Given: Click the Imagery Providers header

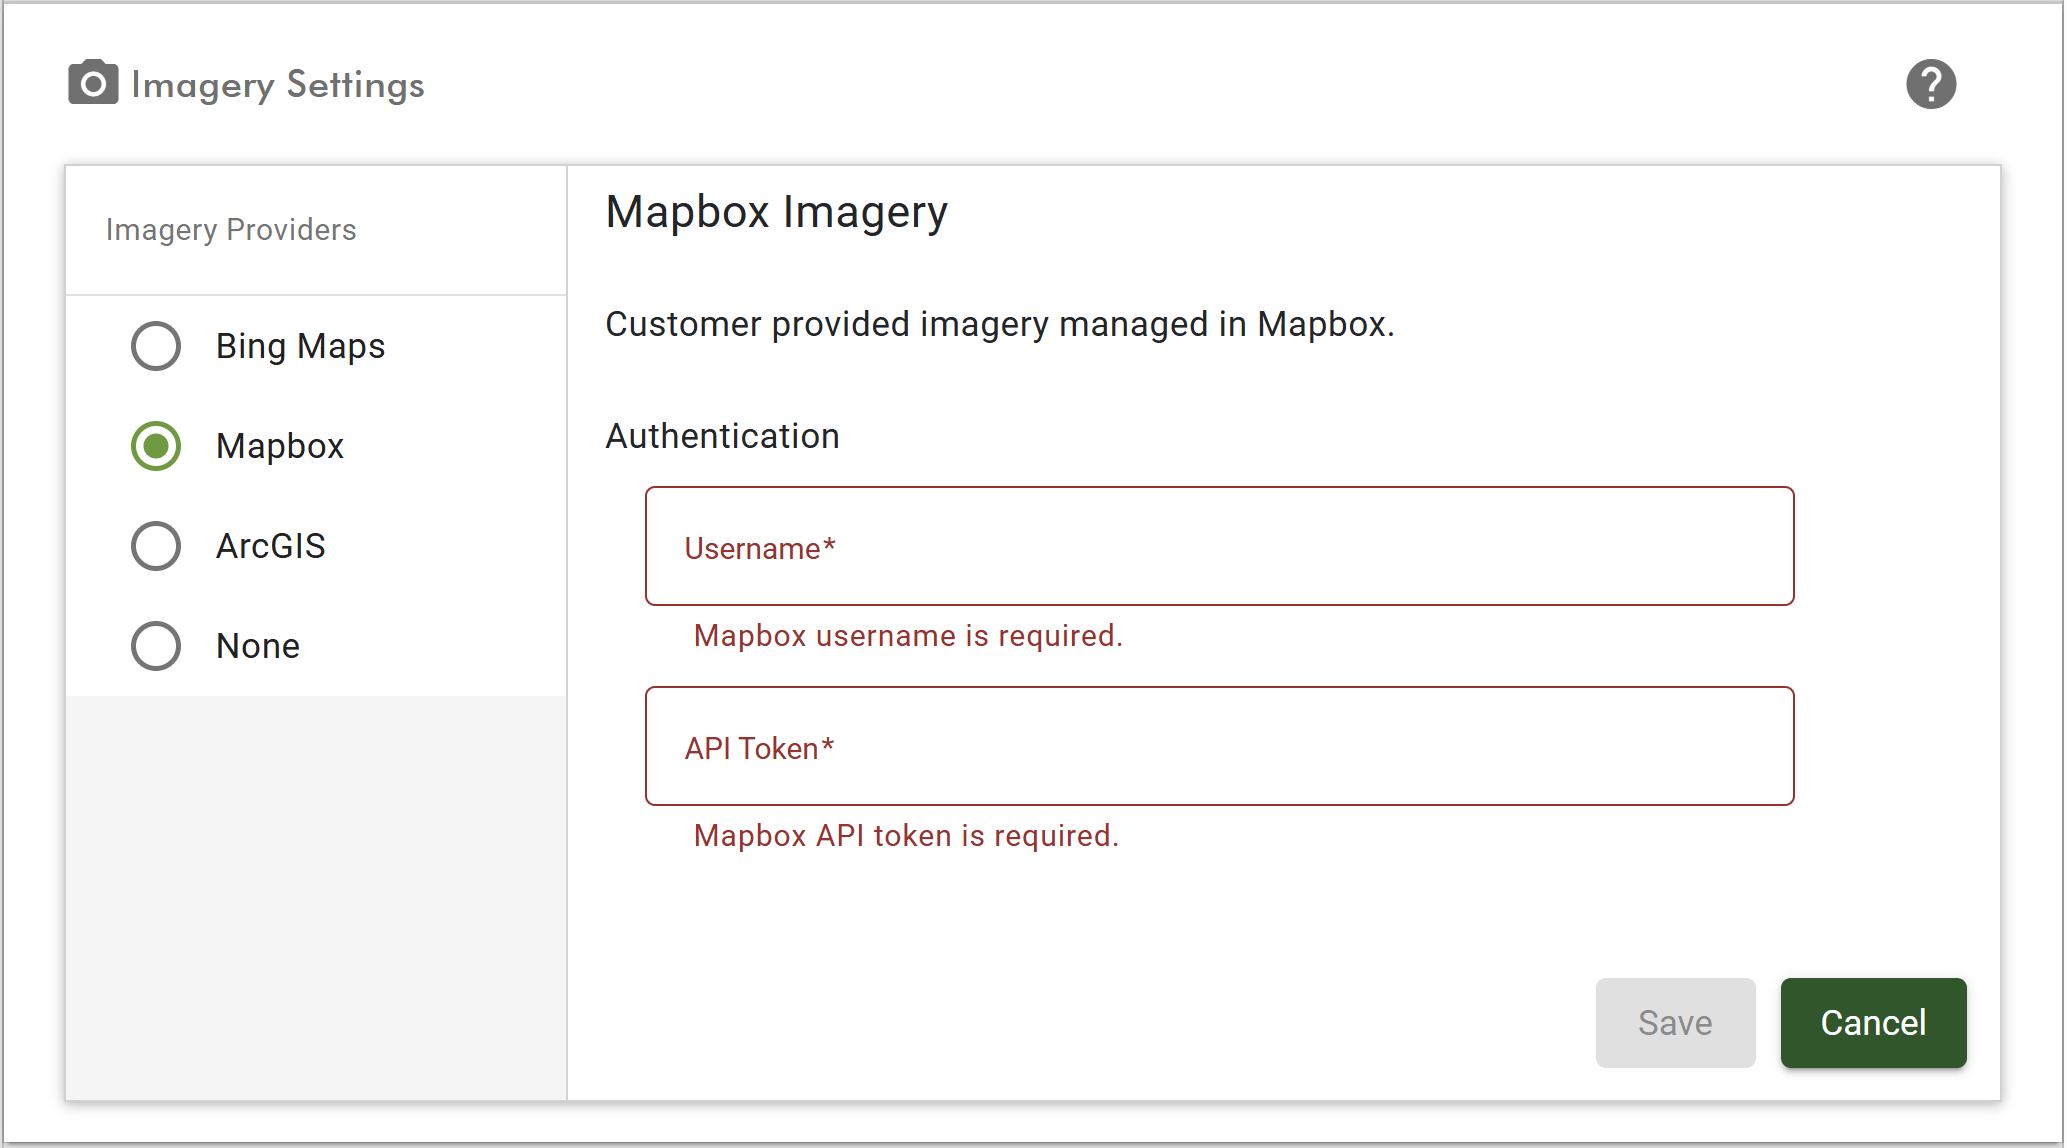Looking at the screenshot, I should coord(231,230).
